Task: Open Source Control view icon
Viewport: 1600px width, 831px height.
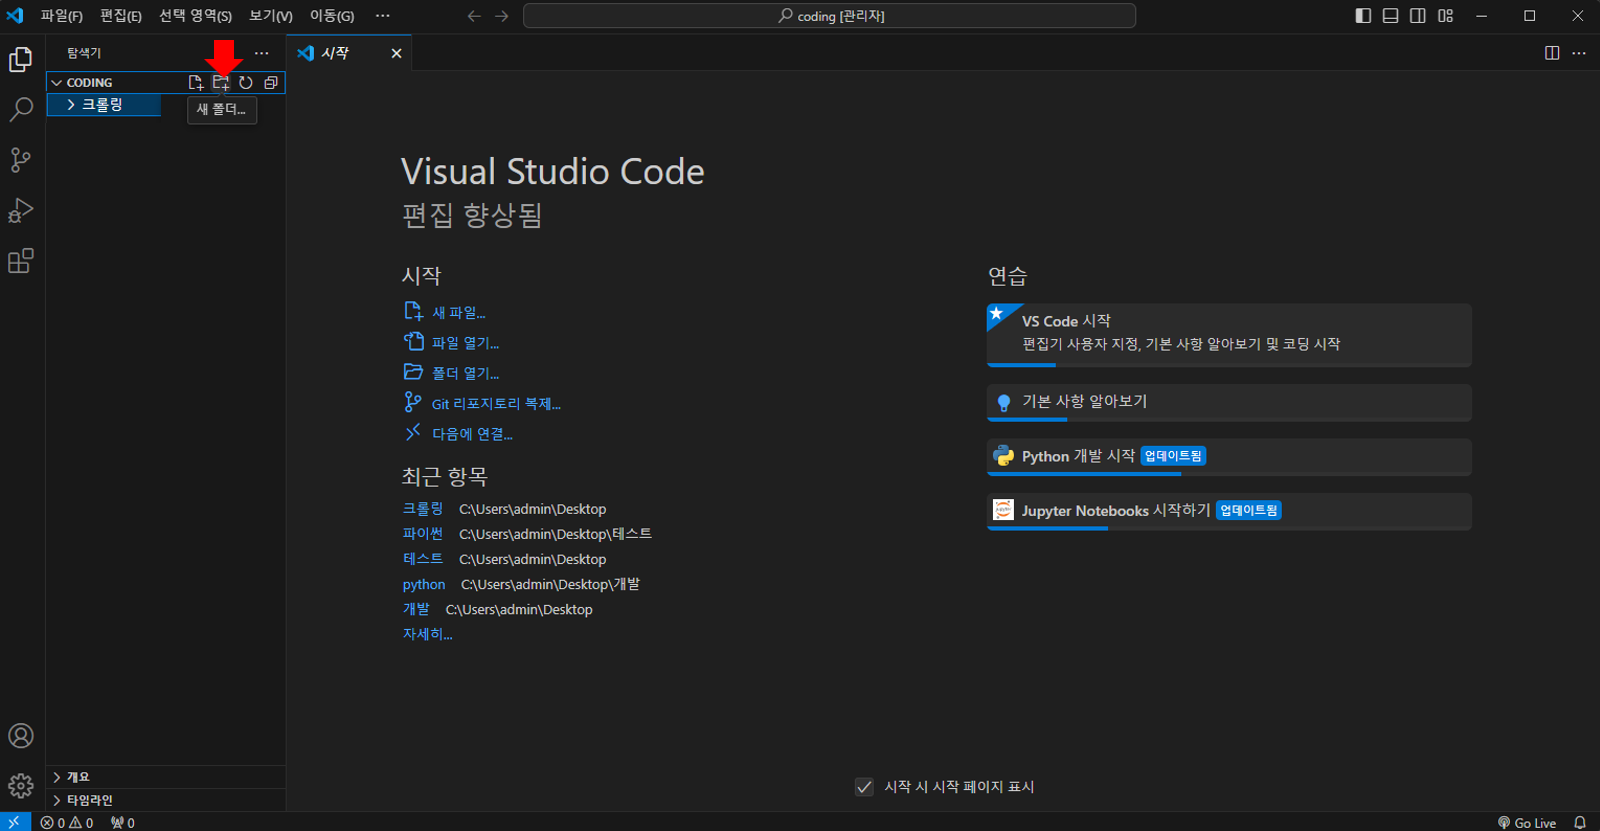Action: point(21,160)
